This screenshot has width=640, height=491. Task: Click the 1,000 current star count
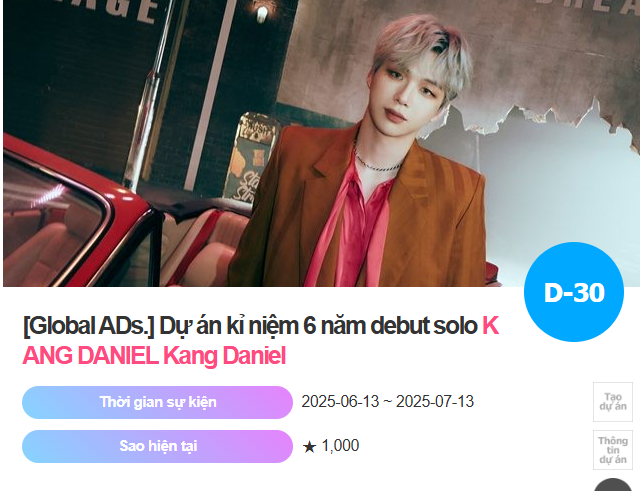tap(340, 446)
